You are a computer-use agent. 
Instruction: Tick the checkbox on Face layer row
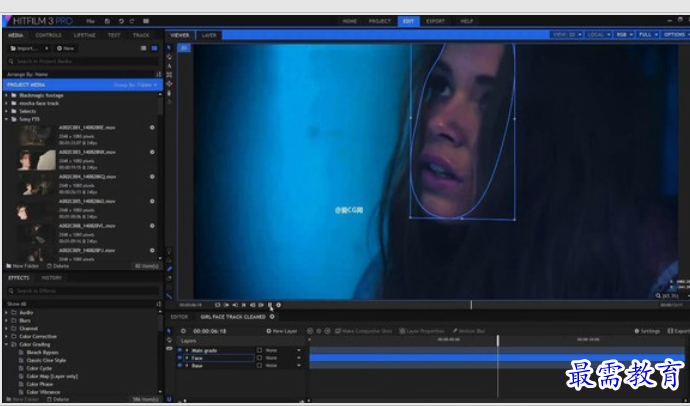(x=259, y=358)
